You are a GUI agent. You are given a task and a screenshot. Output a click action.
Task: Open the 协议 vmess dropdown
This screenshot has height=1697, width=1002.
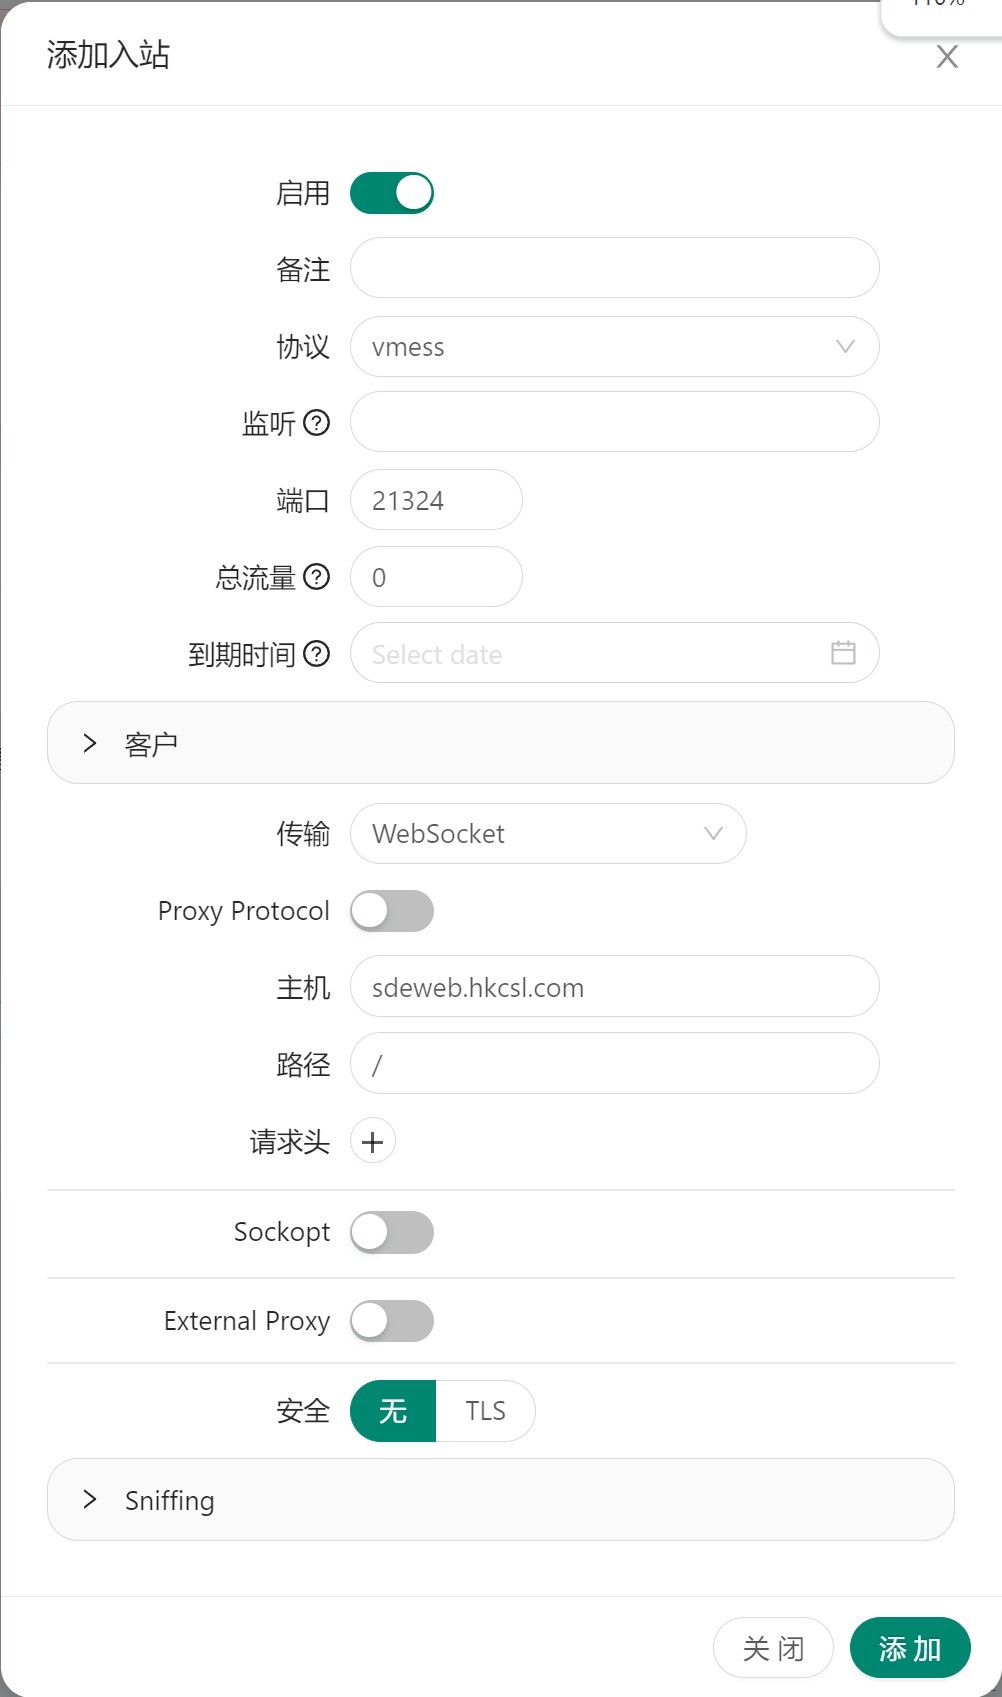[x=614, y=347]
